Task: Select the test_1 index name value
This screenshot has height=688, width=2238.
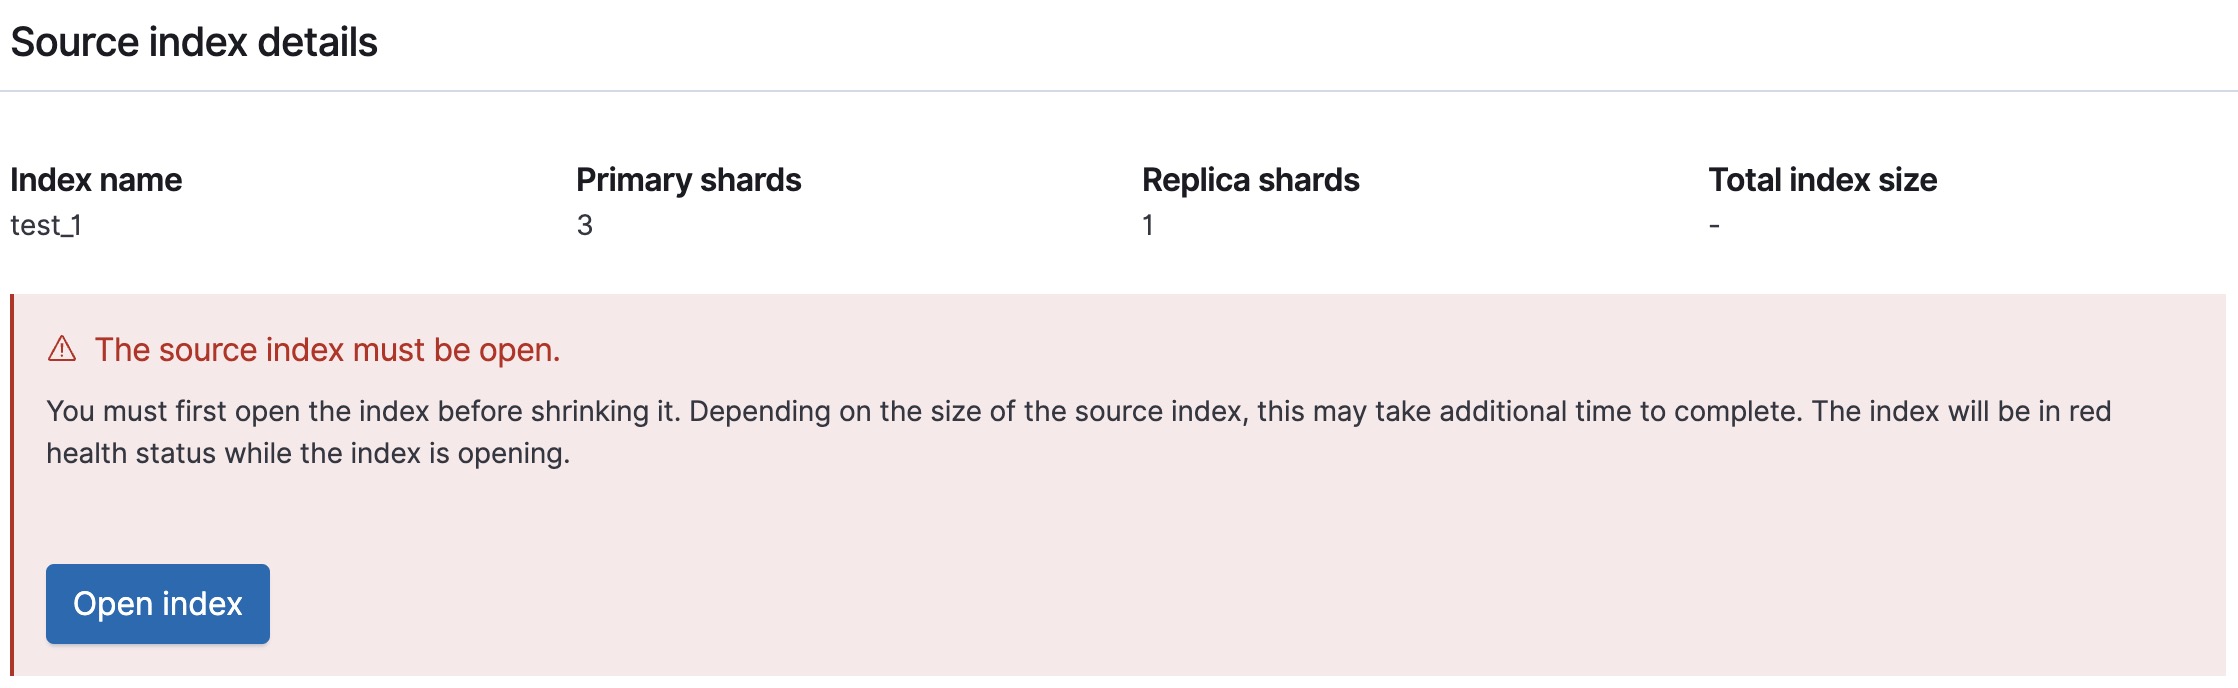Action: [46, 225]
